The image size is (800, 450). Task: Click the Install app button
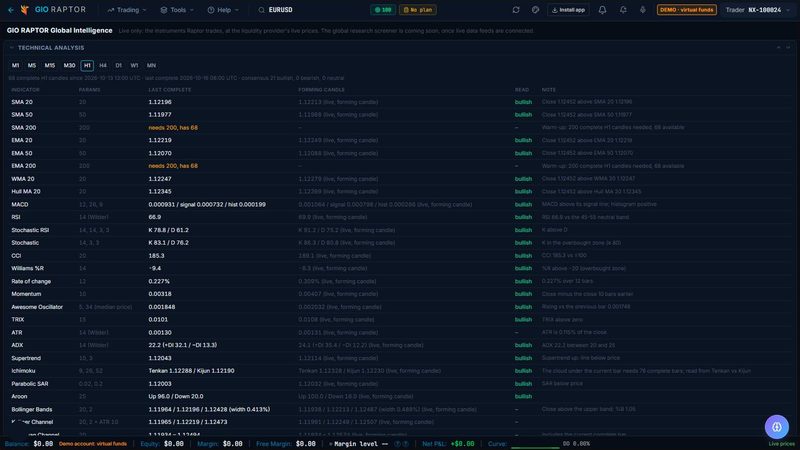coord(568,10)
